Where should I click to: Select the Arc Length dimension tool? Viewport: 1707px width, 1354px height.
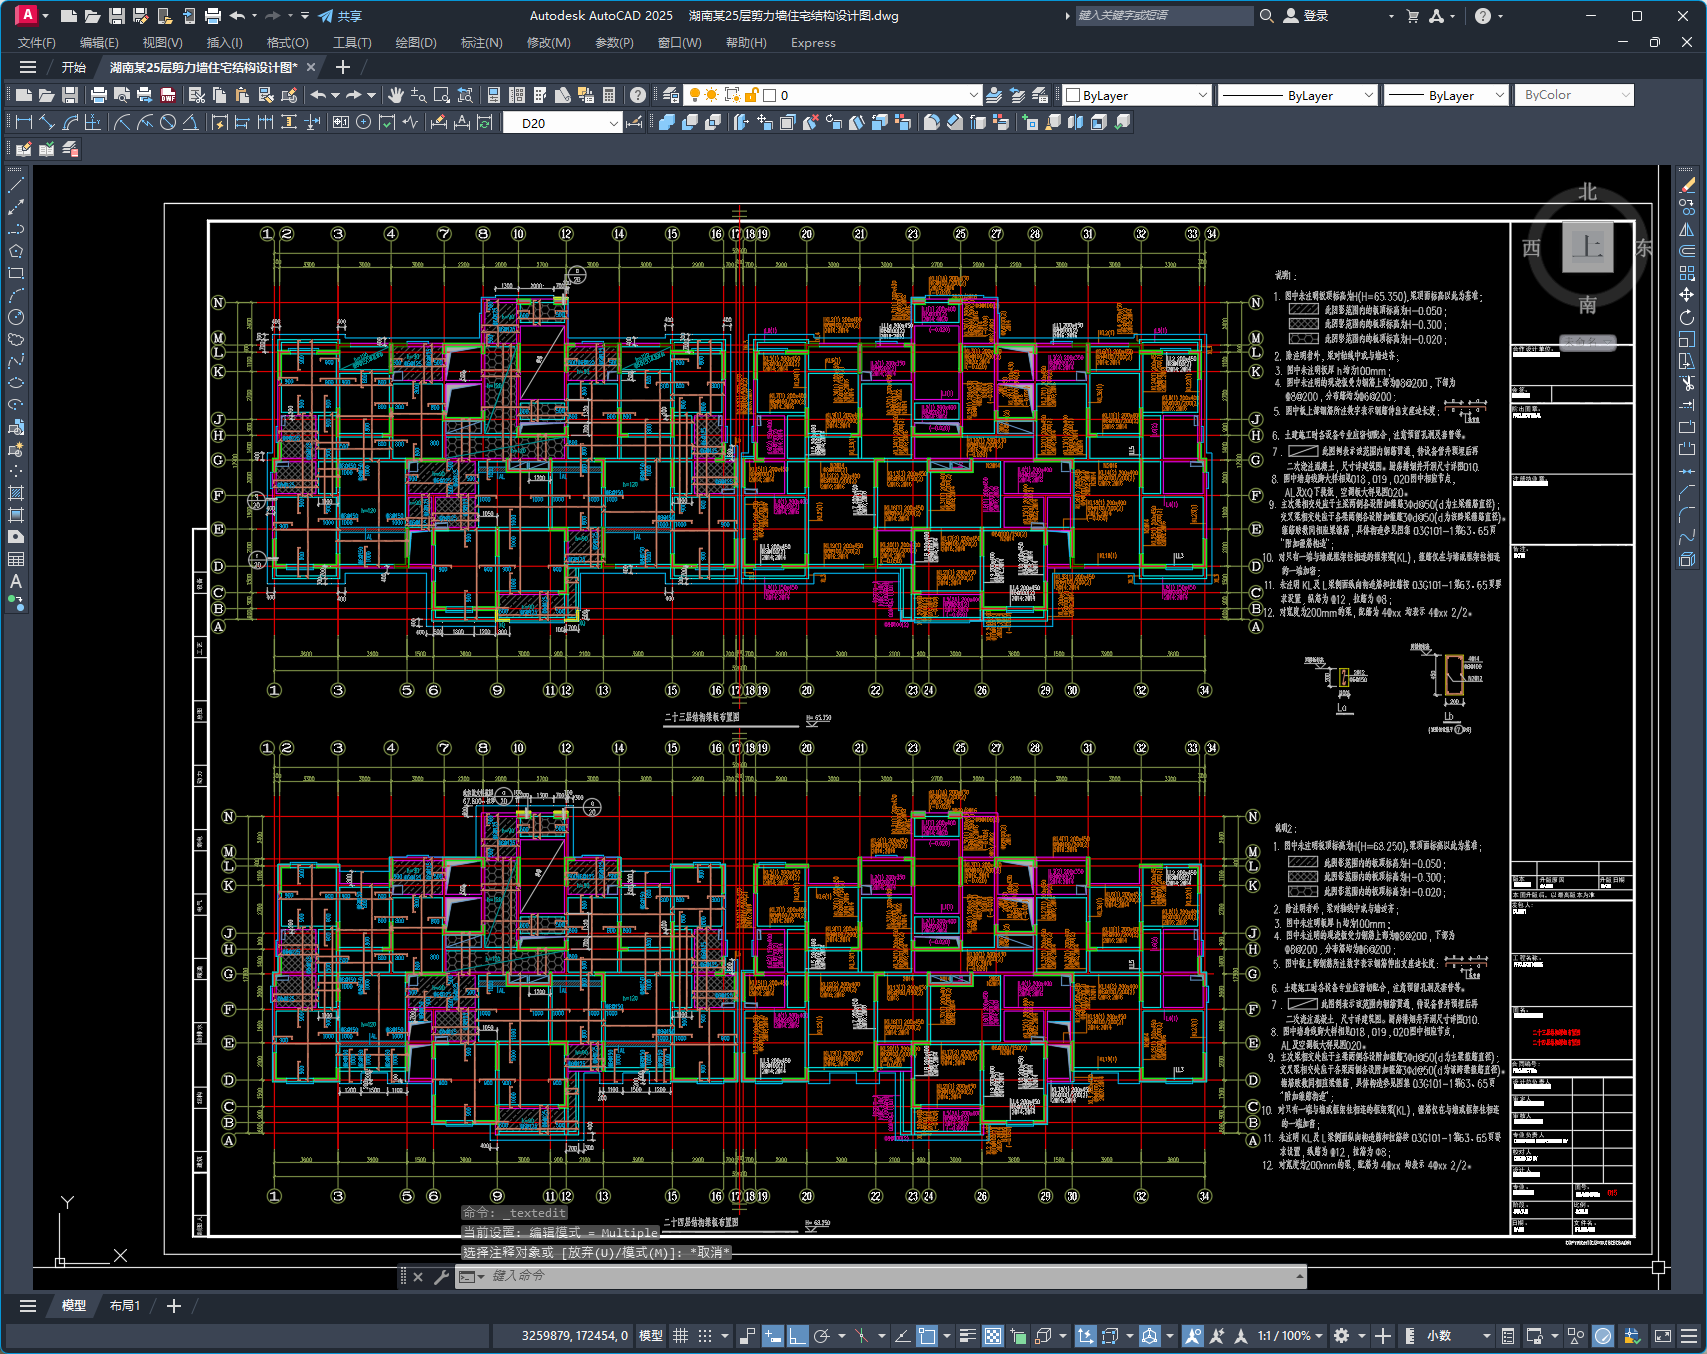point(70,122)
